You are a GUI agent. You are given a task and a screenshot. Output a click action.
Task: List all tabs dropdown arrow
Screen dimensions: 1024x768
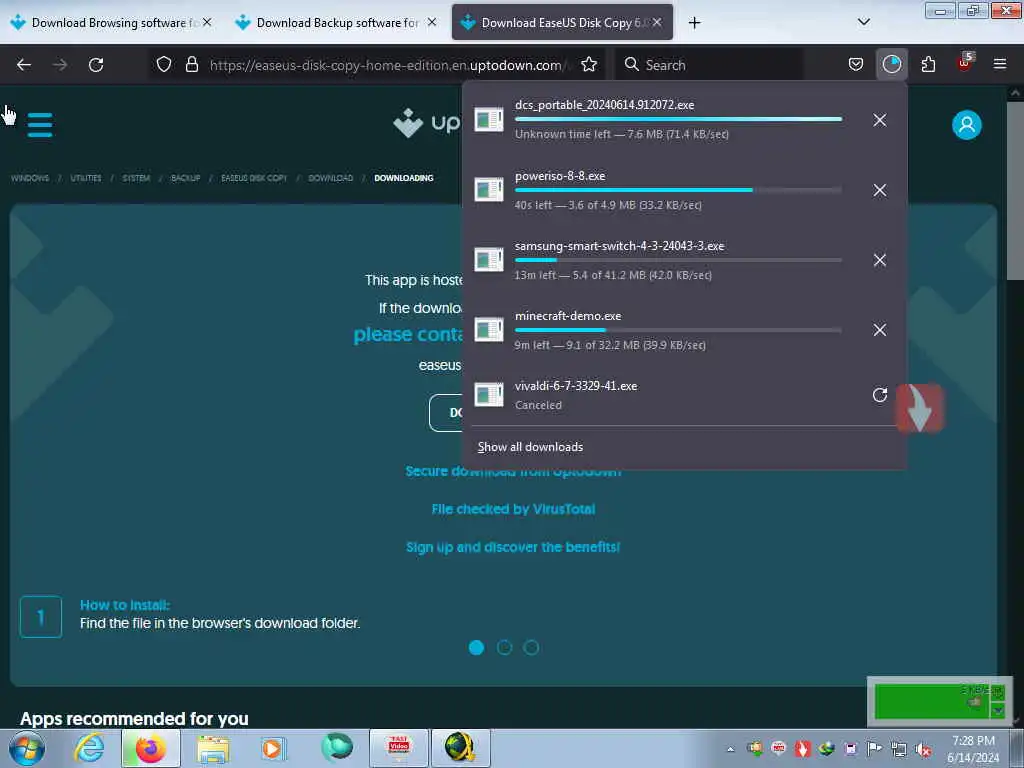tap(863, 22)
